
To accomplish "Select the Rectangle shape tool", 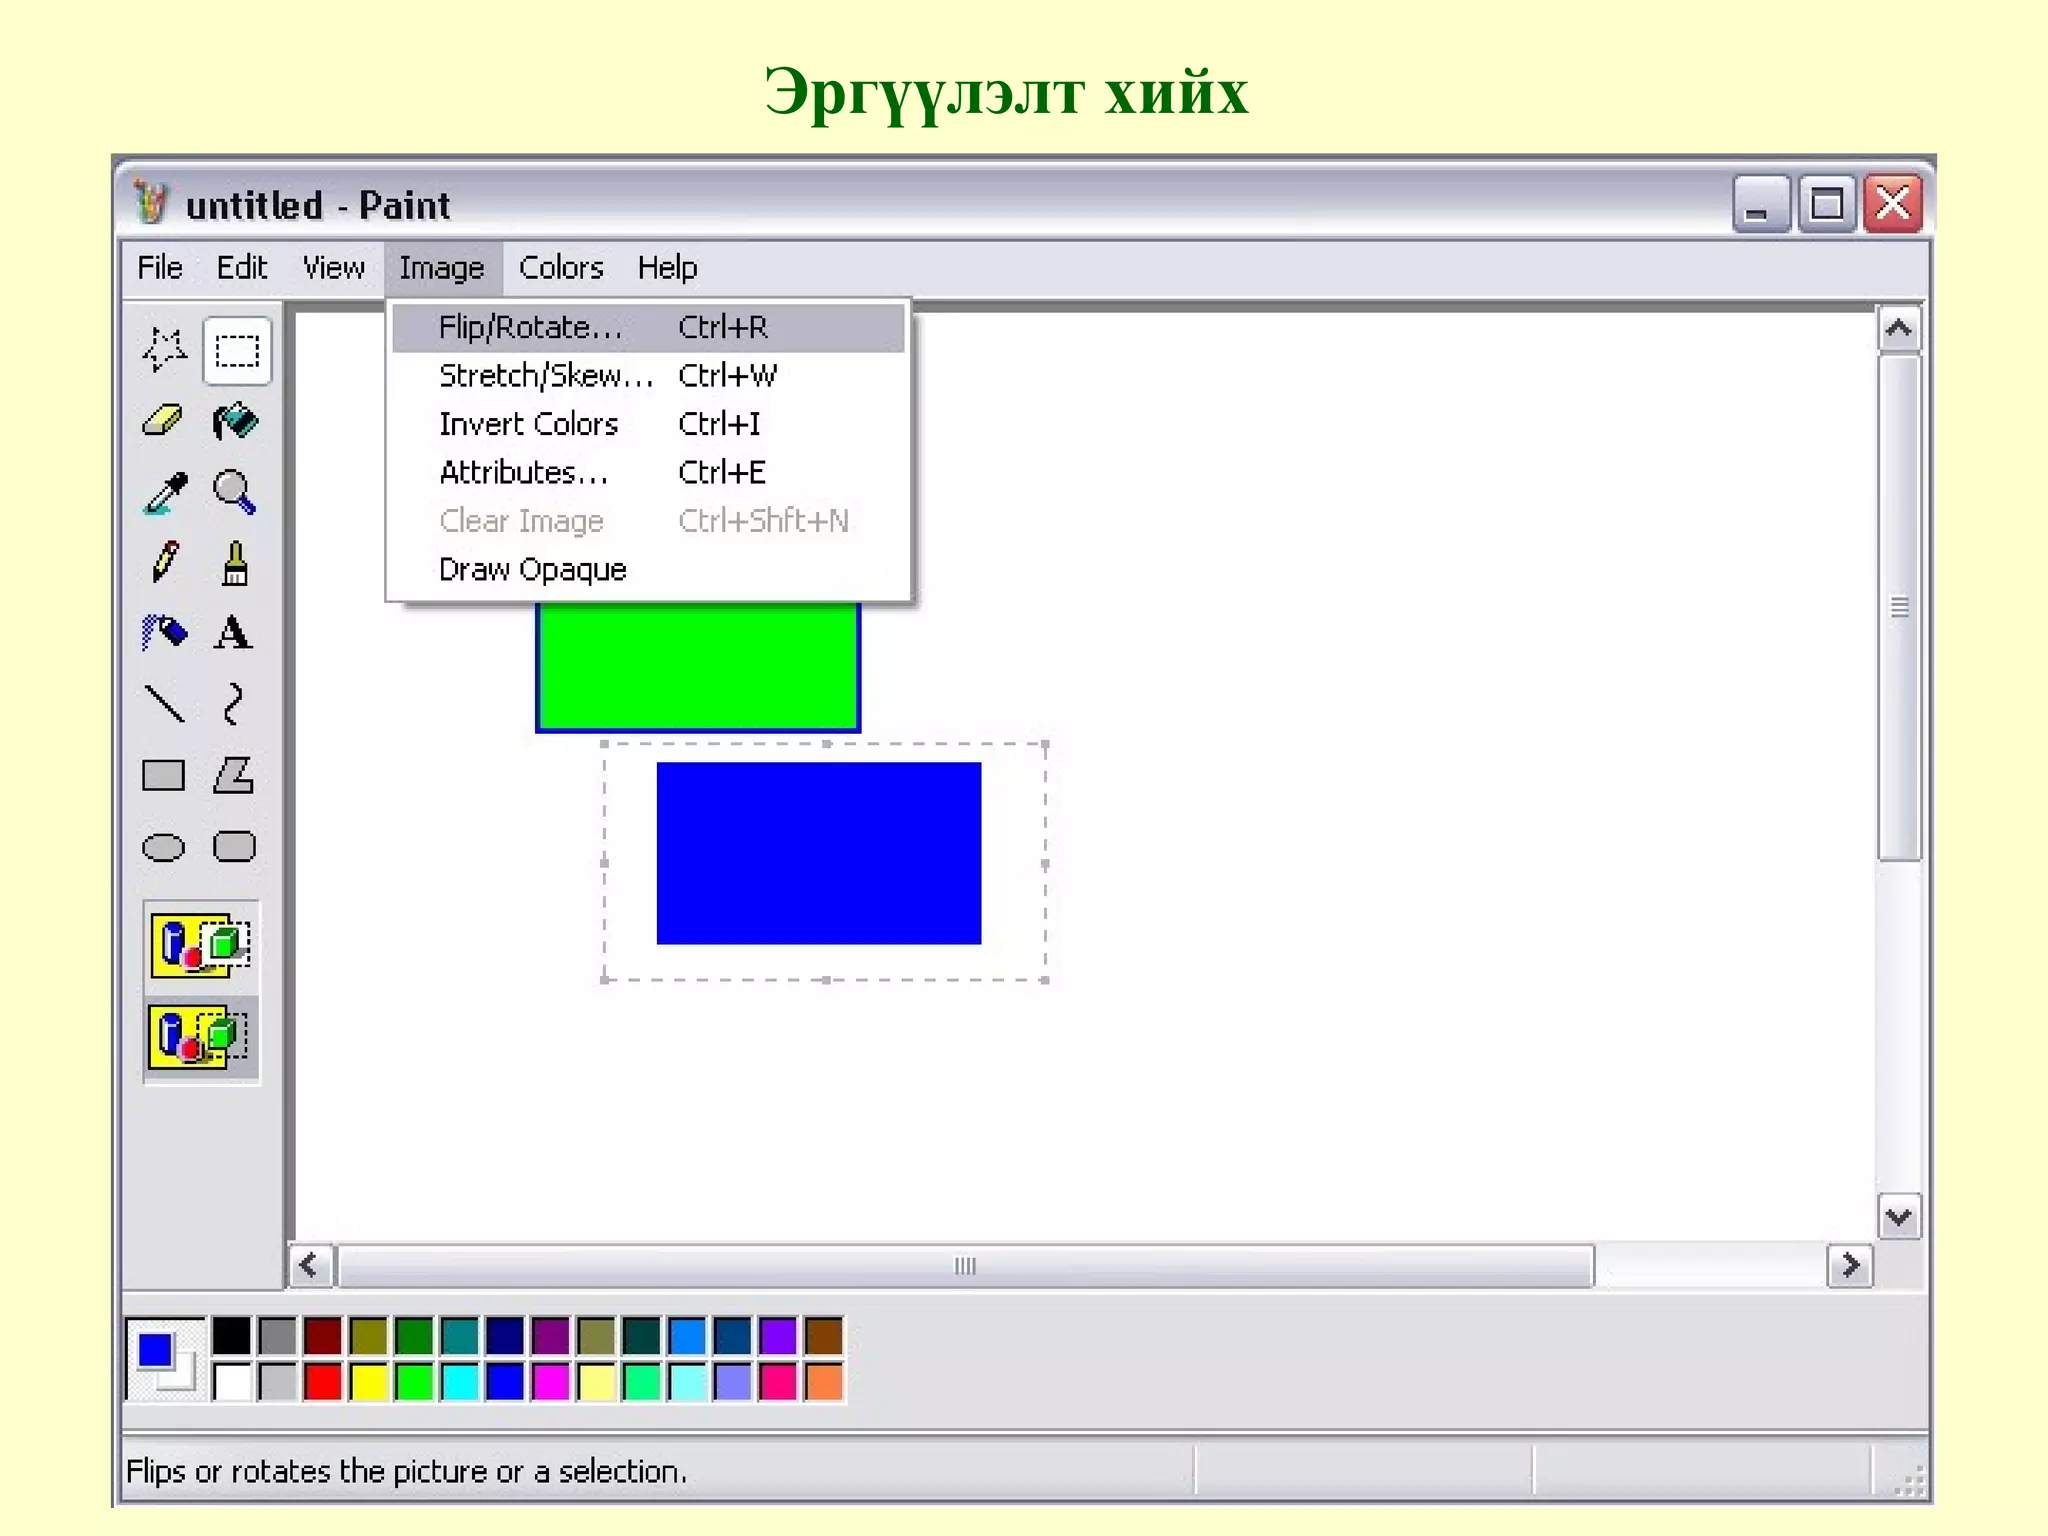I will click(x=164, y=775).
